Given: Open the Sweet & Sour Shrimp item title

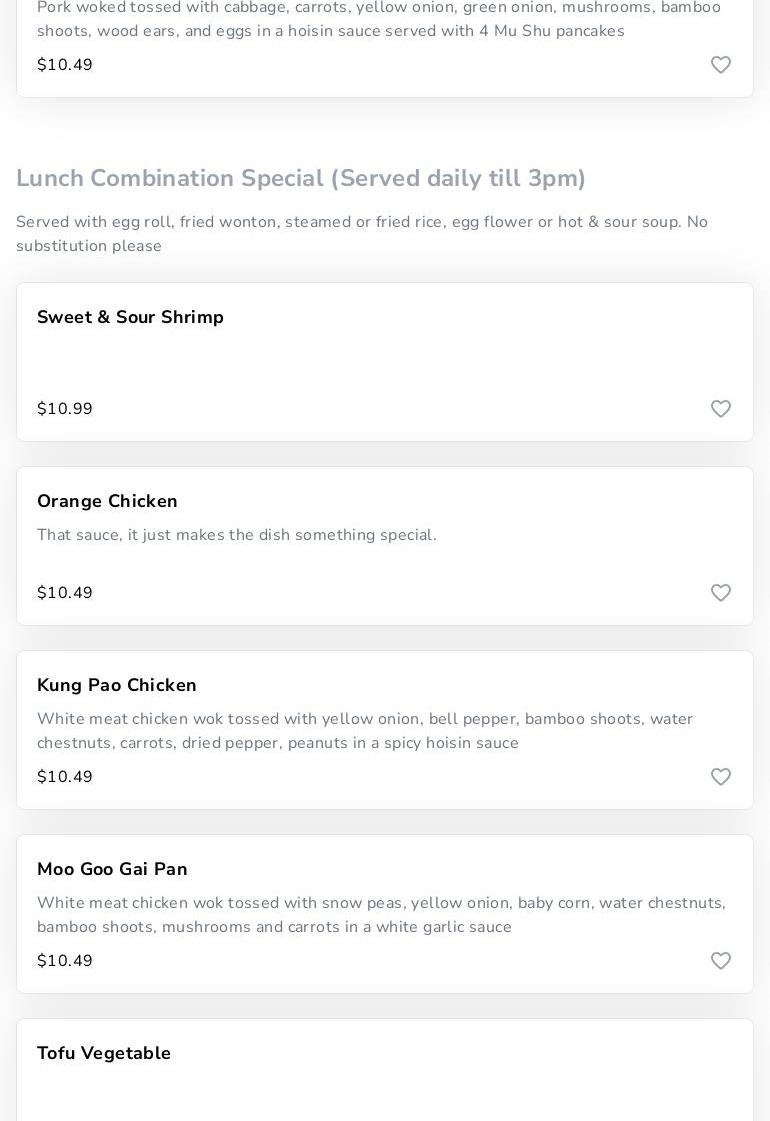Looking at the screenshot, I should pos(130,317).
